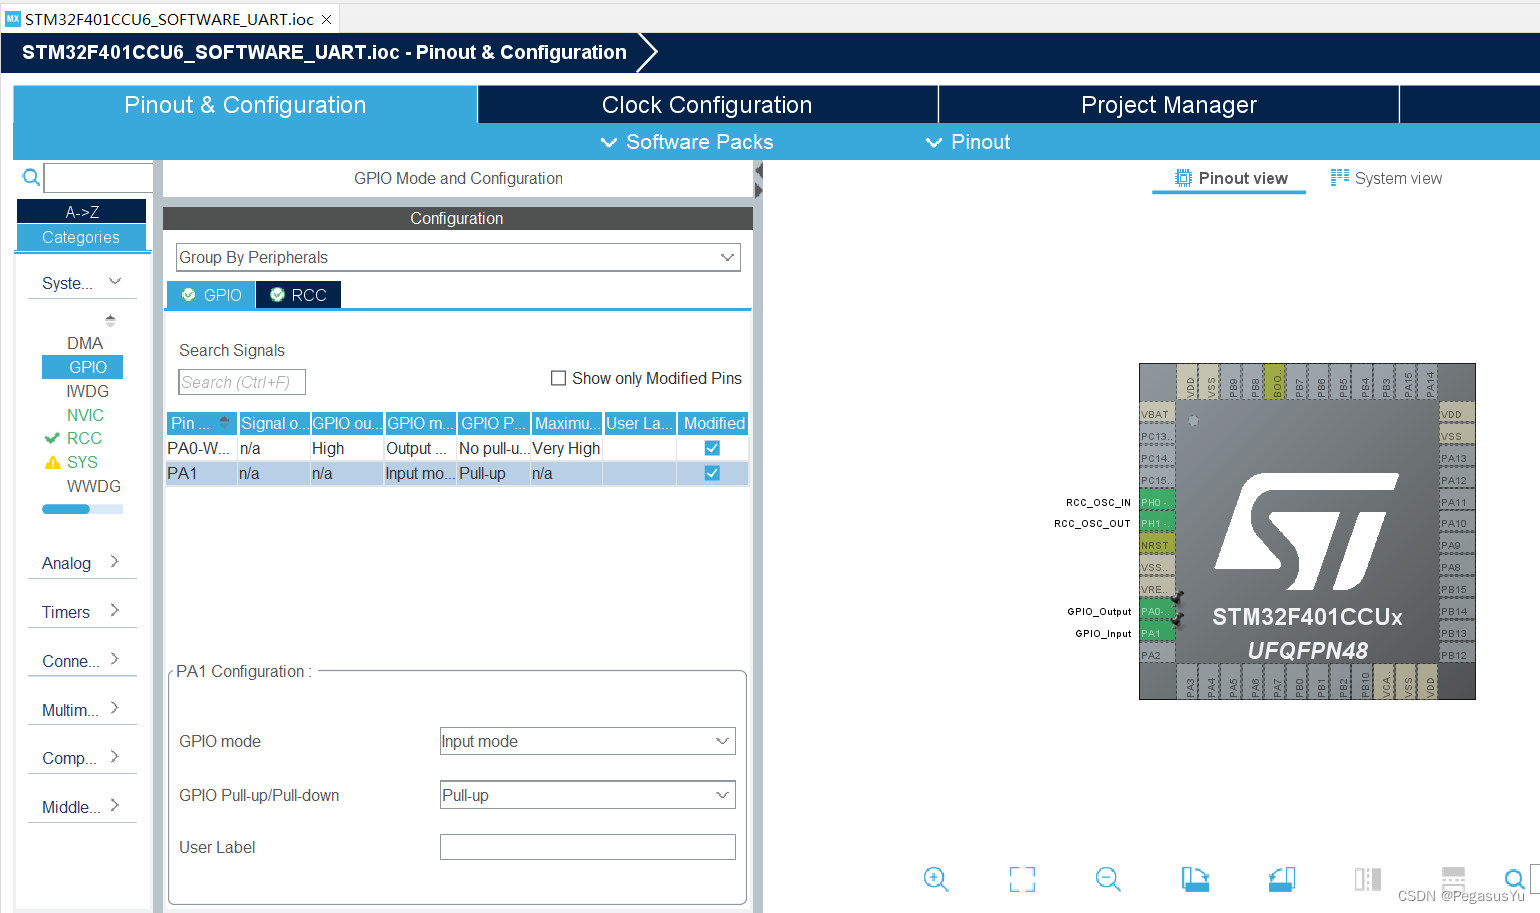This screenshot has width=1540, height=913.
Task: Click the green check on the GPIO tab
Action: tap(189, 295)
